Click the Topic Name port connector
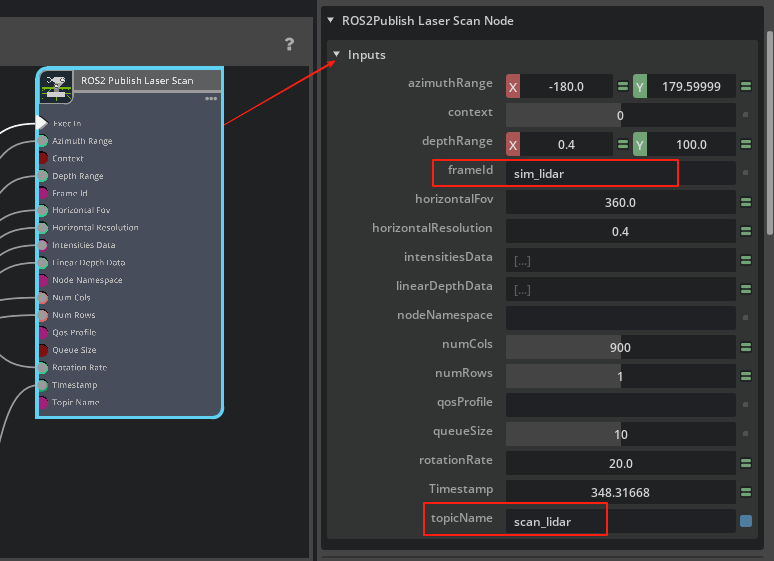Screen dimensions: 774x561 (x=43, y=402)
